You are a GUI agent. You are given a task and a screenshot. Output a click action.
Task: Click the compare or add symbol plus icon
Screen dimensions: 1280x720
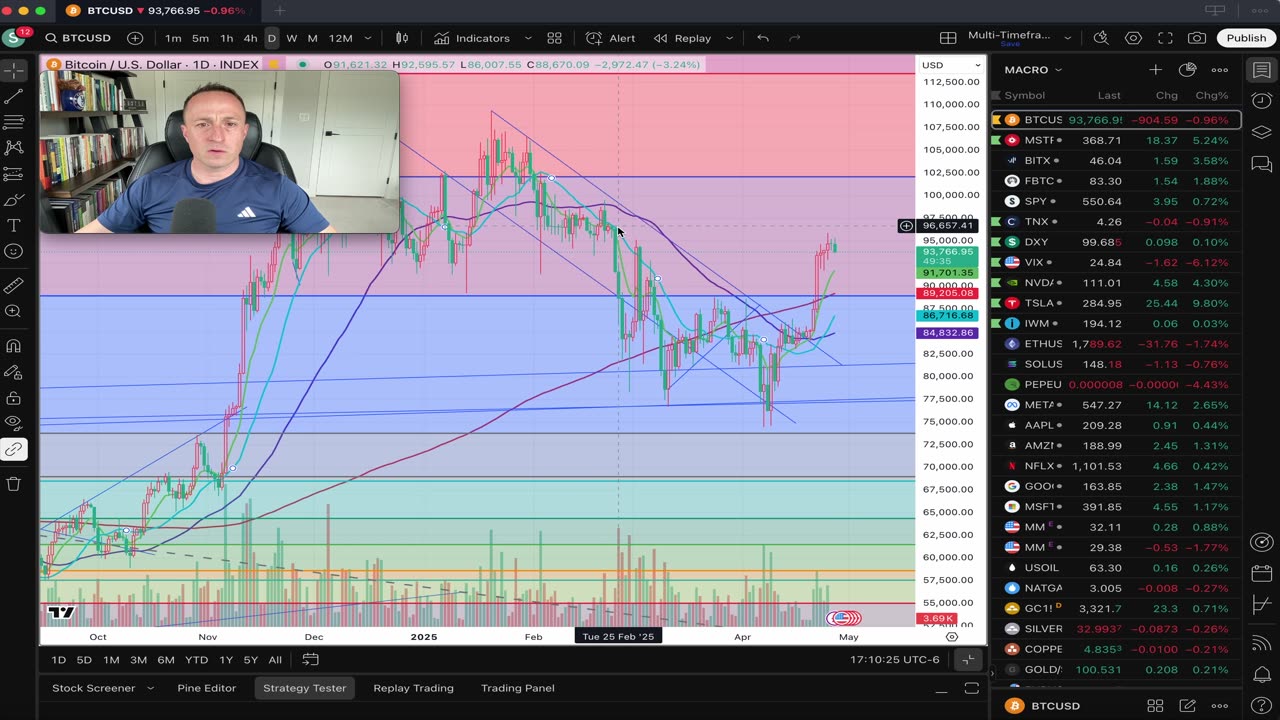tap(135, 38)
